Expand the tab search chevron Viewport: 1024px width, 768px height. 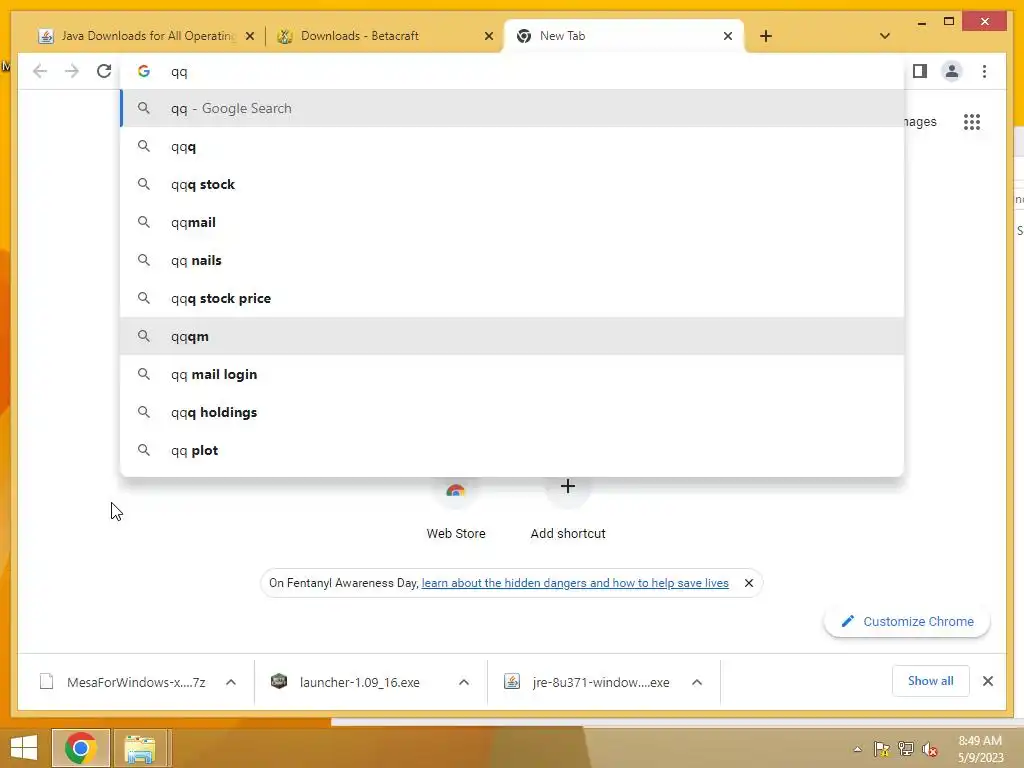(884, 36)
